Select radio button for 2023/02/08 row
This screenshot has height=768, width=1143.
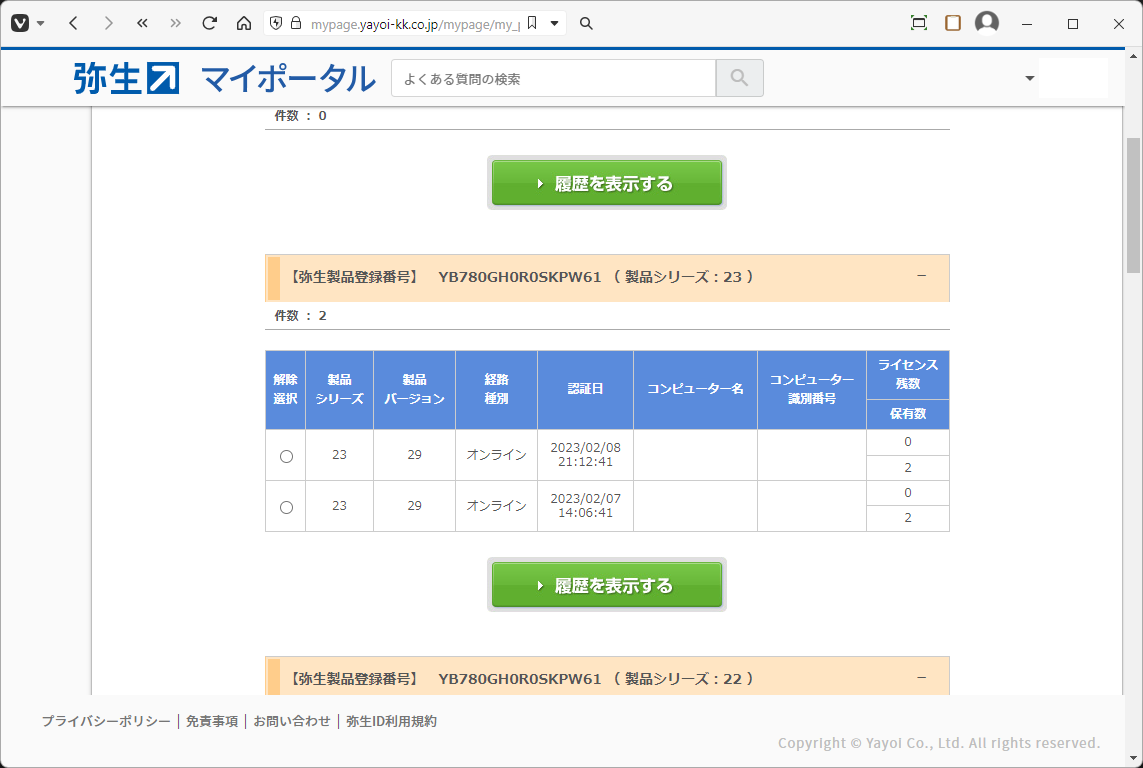(x=286, y=456)
